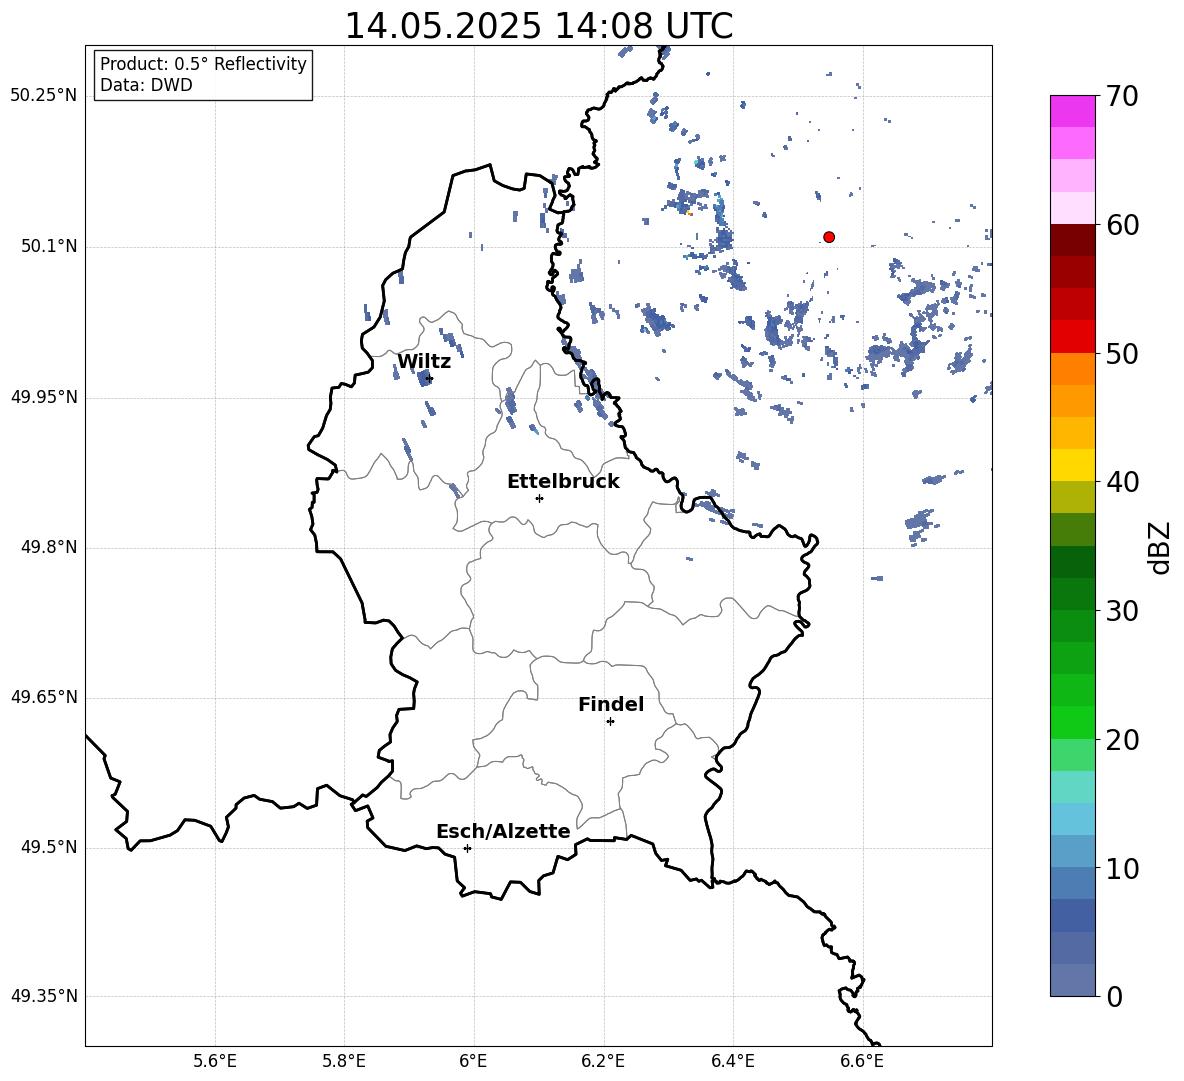Click the 49.5°N latitude label

pyautogui.click(x=49, y=847)
